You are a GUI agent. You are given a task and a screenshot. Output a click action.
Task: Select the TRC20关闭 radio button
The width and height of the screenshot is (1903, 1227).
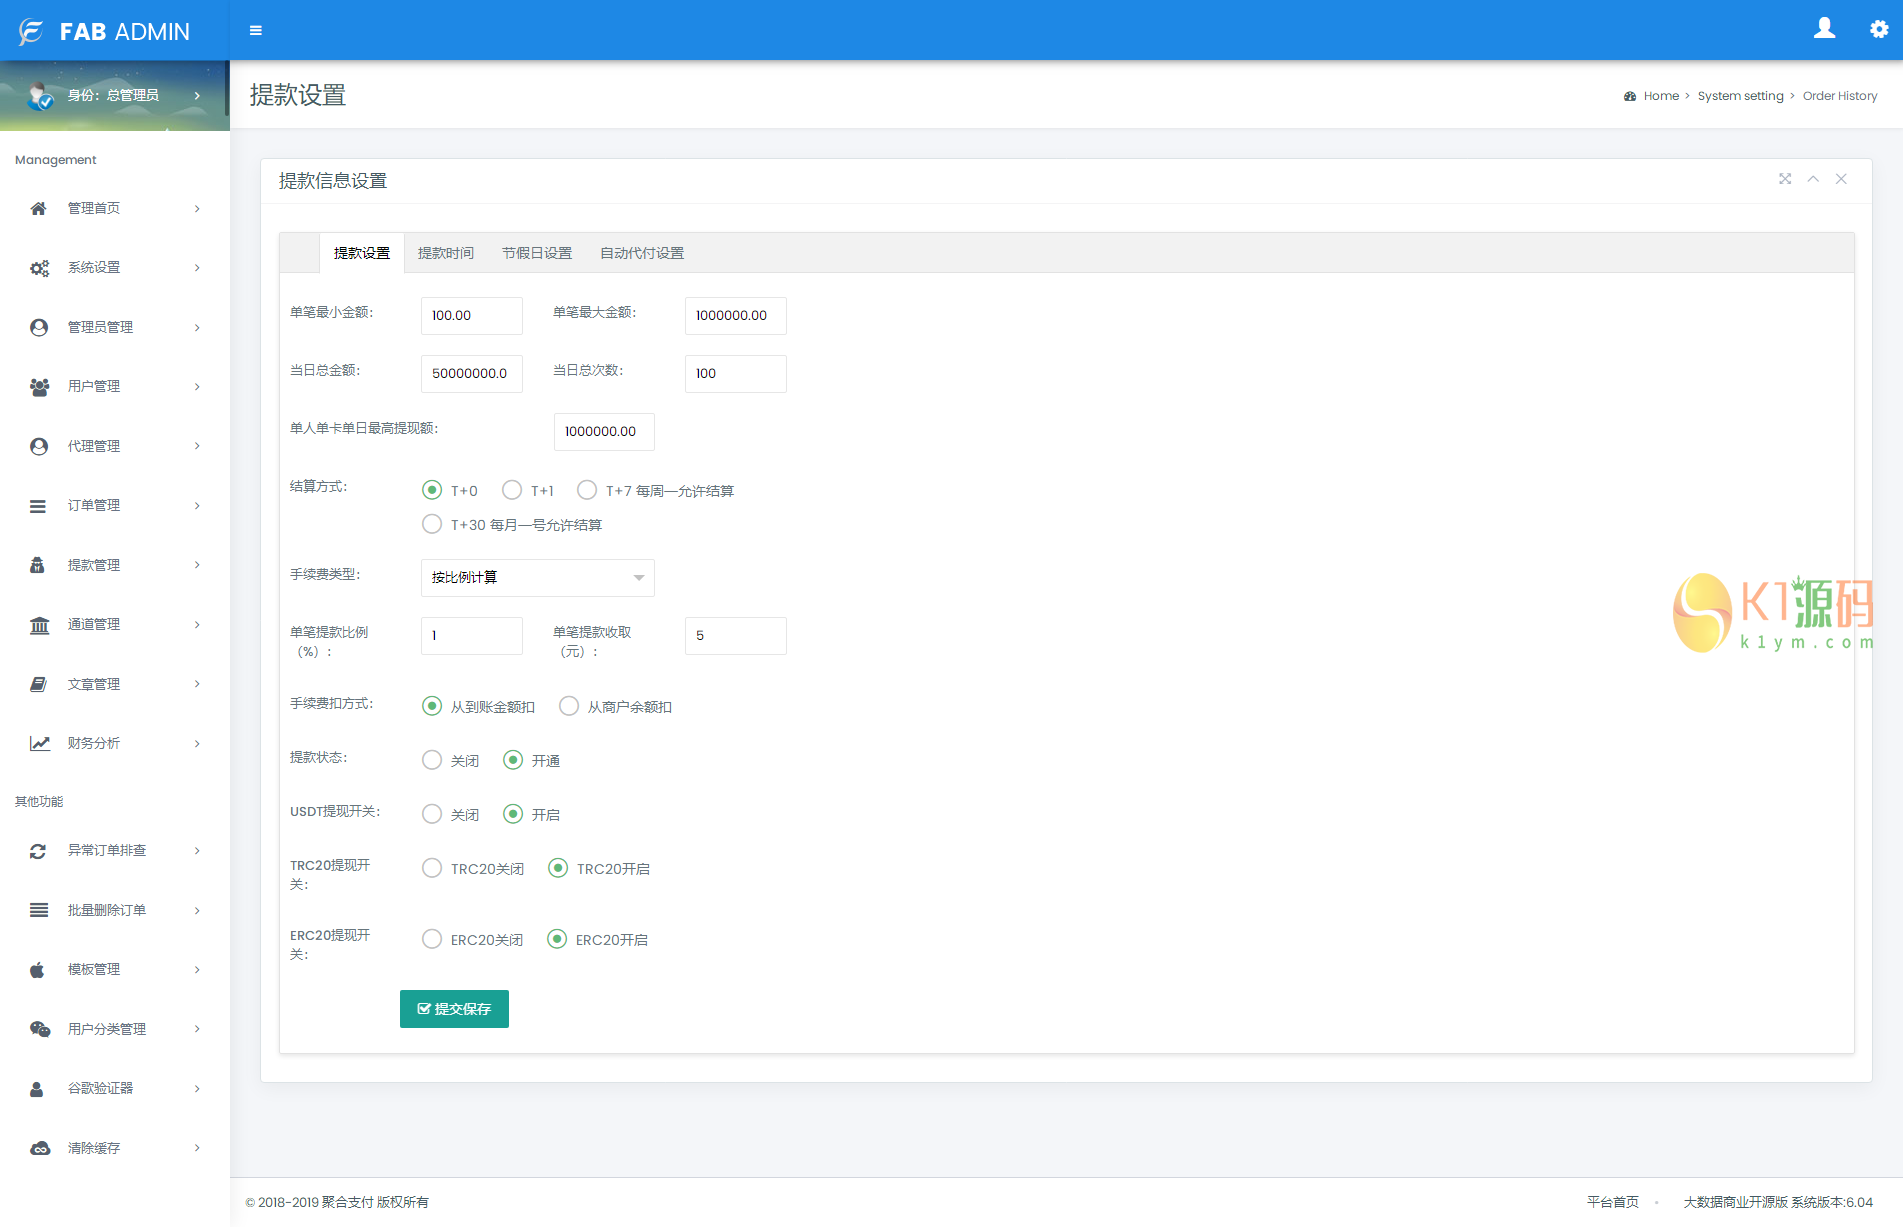tap(432, 868)
